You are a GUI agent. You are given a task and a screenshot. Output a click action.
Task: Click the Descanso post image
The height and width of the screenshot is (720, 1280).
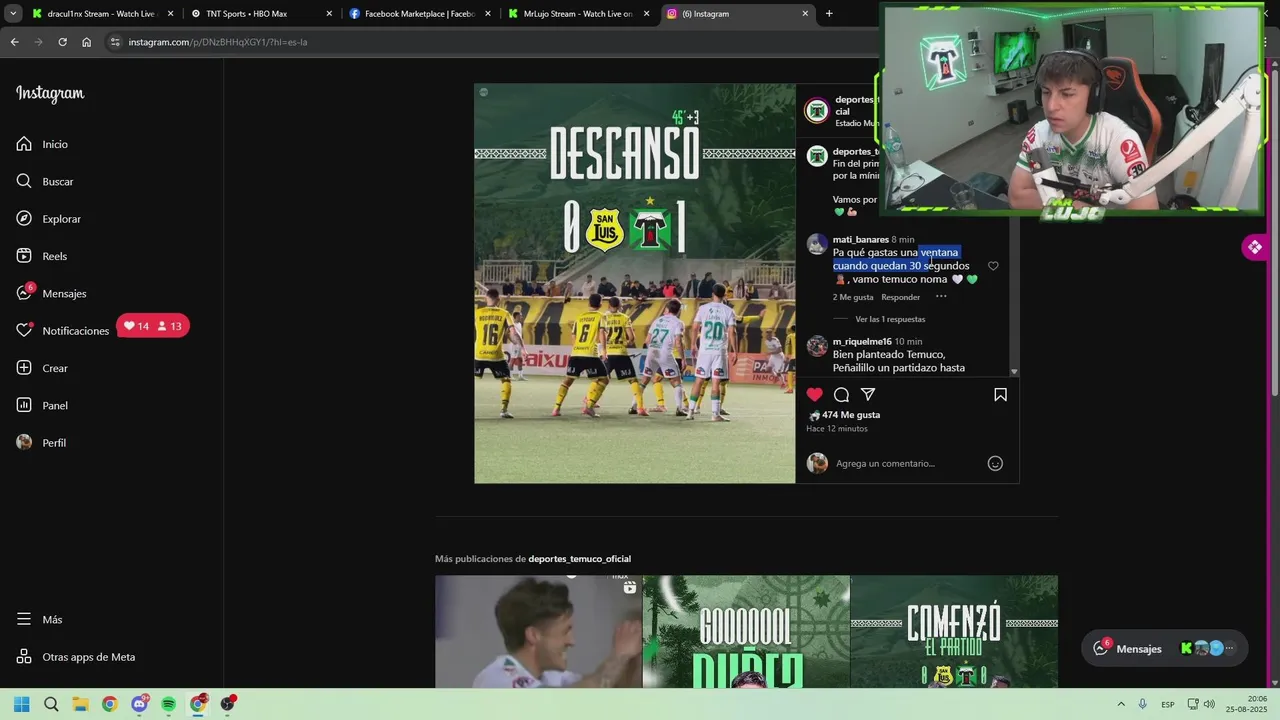click(x=635, y=283)
